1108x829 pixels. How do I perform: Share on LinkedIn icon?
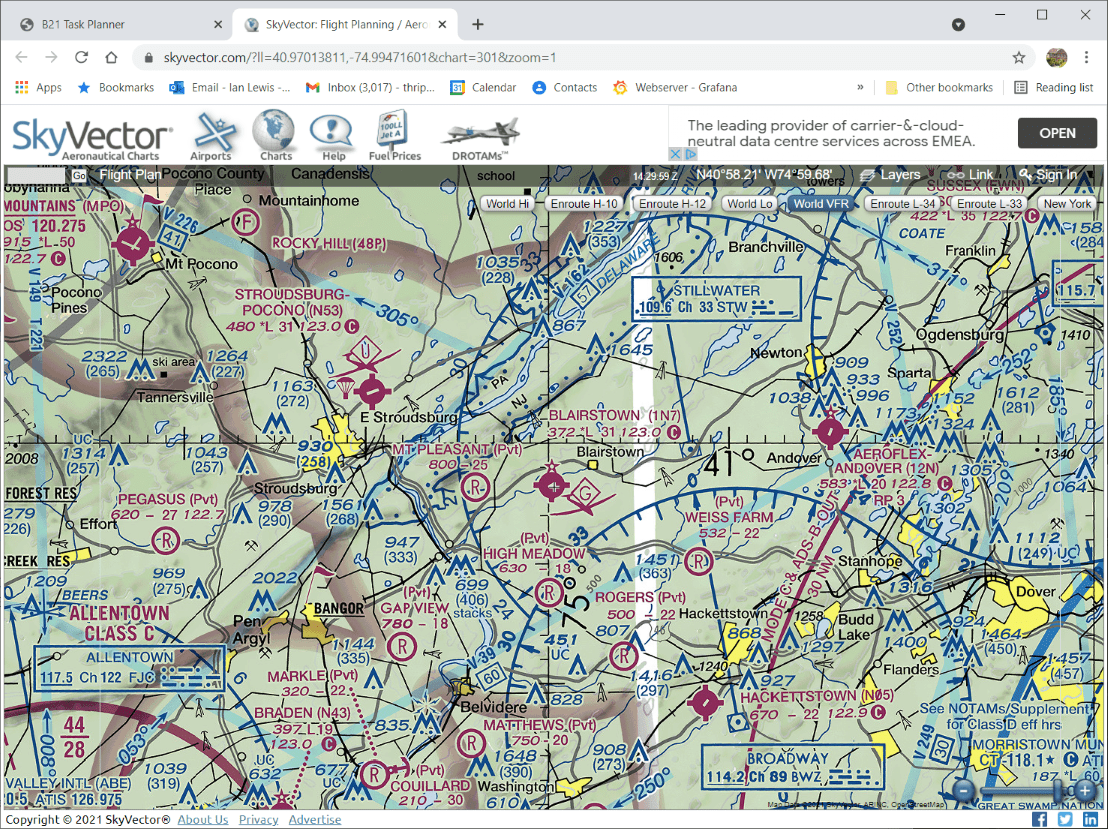pos(1090,820)
